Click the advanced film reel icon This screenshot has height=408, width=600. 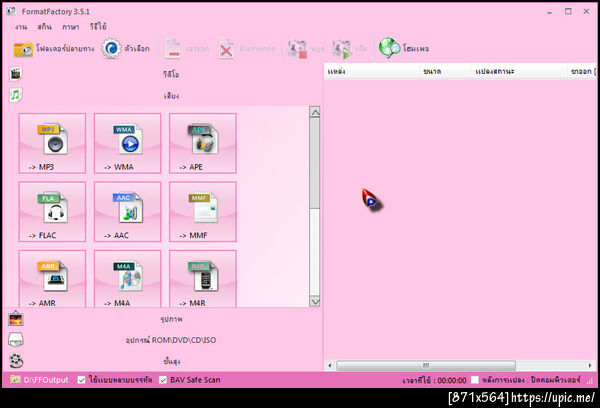point(16,361)
